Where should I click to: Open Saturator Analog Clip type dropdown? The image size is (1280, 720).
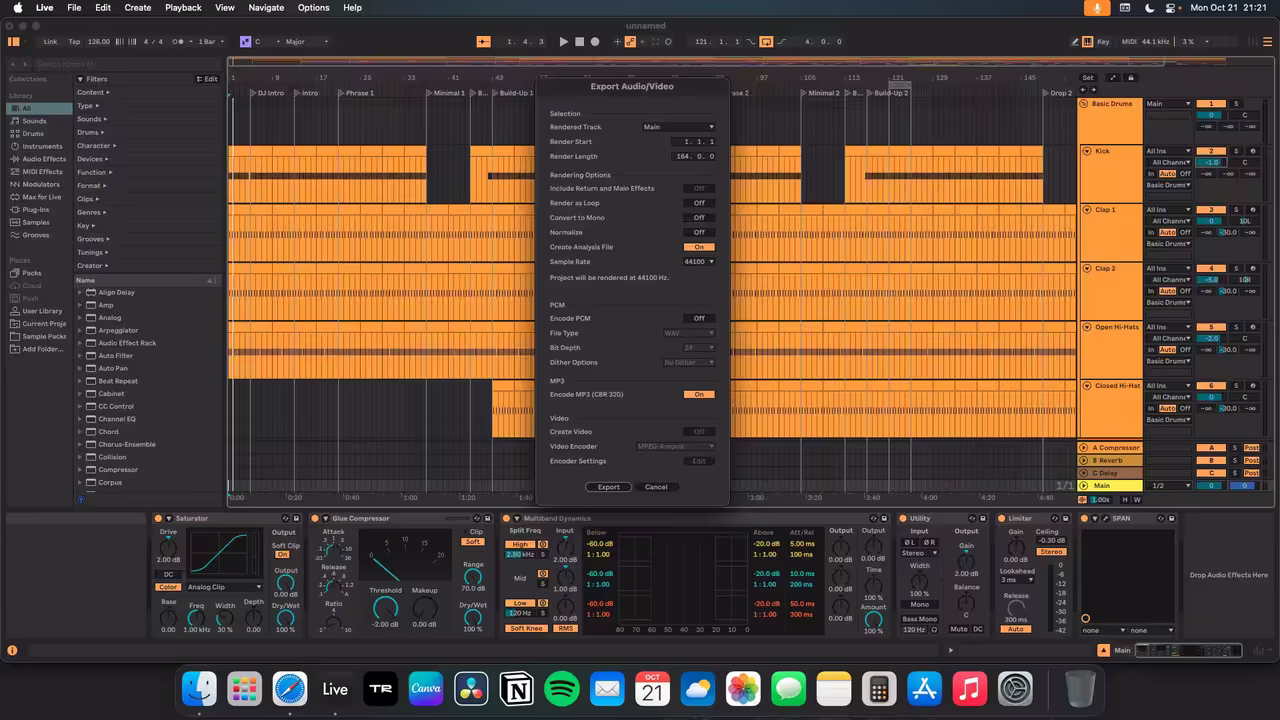pyautogui.click(x=224, y=587)
